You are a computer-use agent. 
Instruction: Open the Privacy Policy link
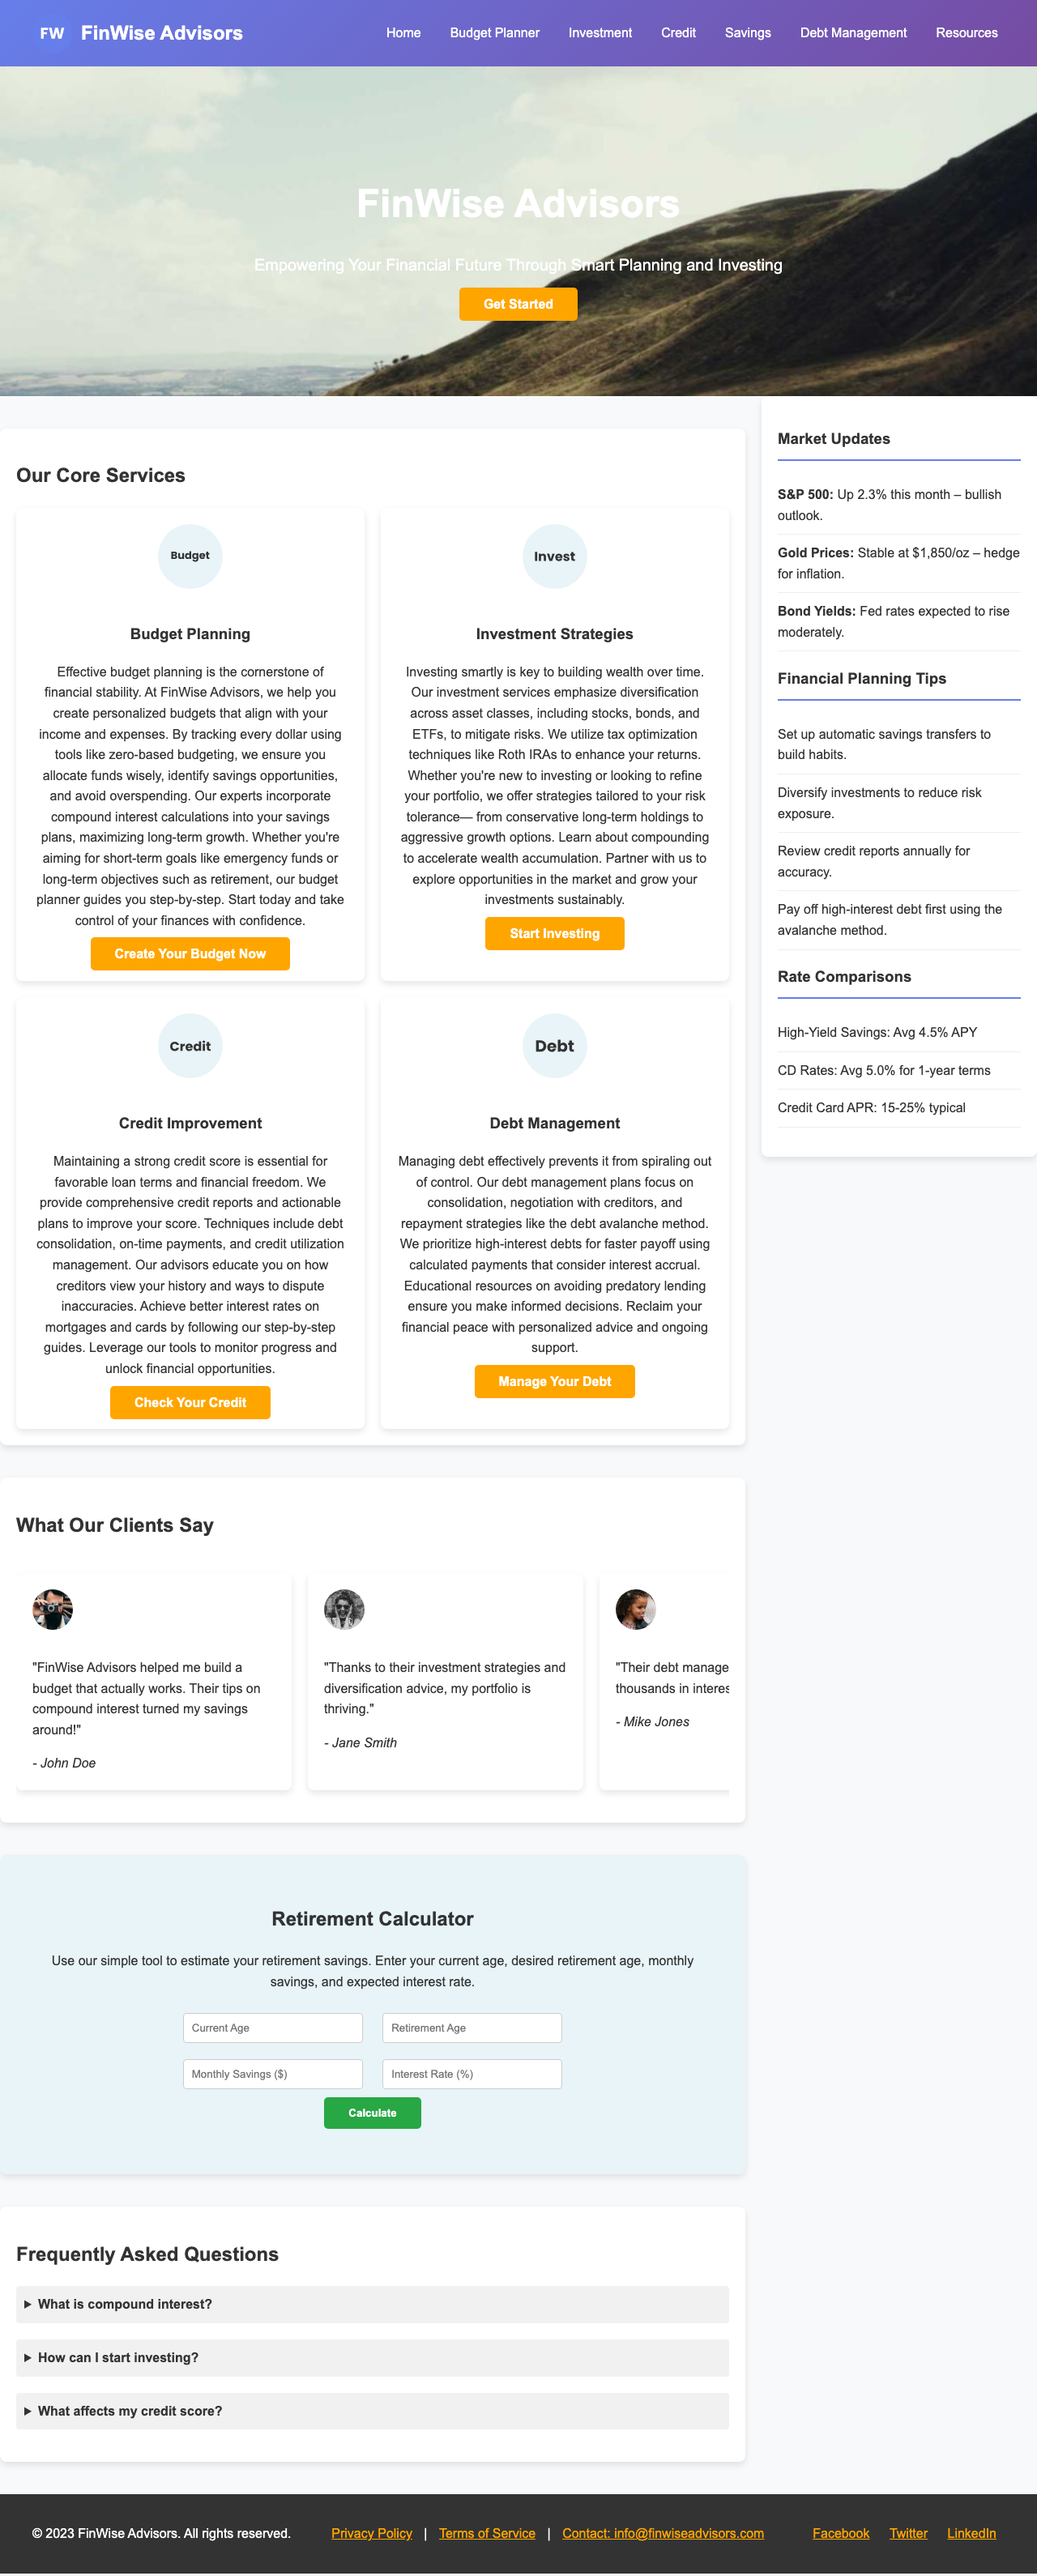pos(371,2533)
